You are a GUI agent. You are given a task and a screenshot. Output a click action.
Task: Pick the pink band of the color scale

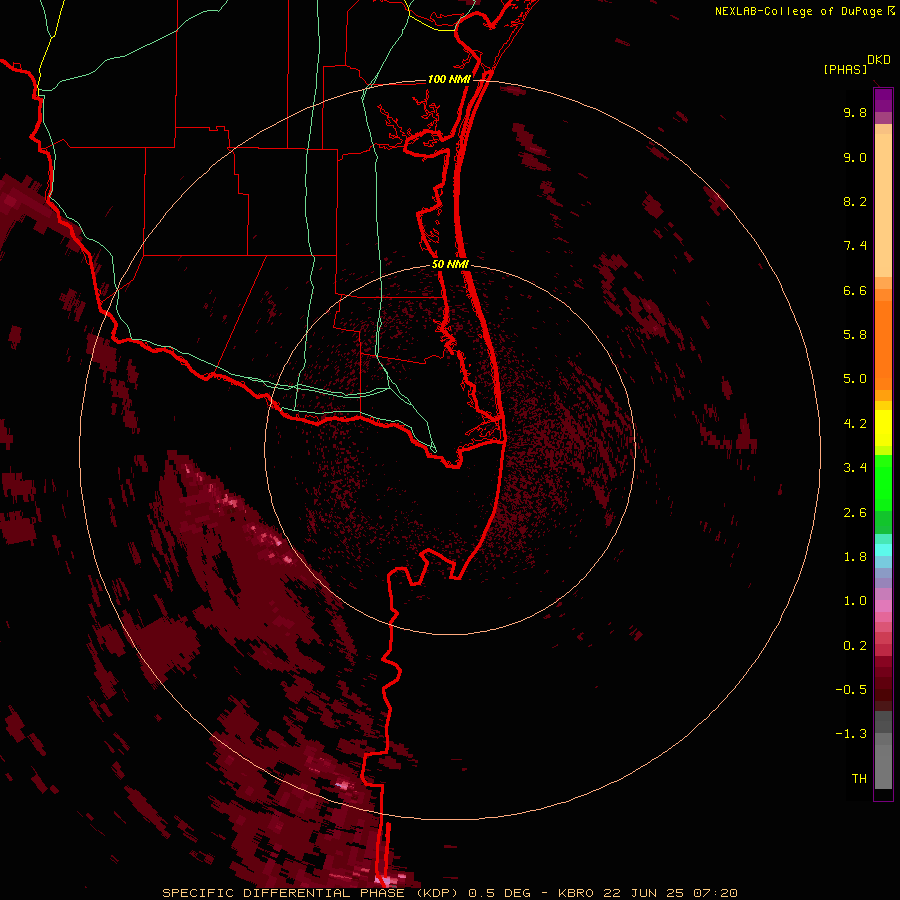coord(883,606)
